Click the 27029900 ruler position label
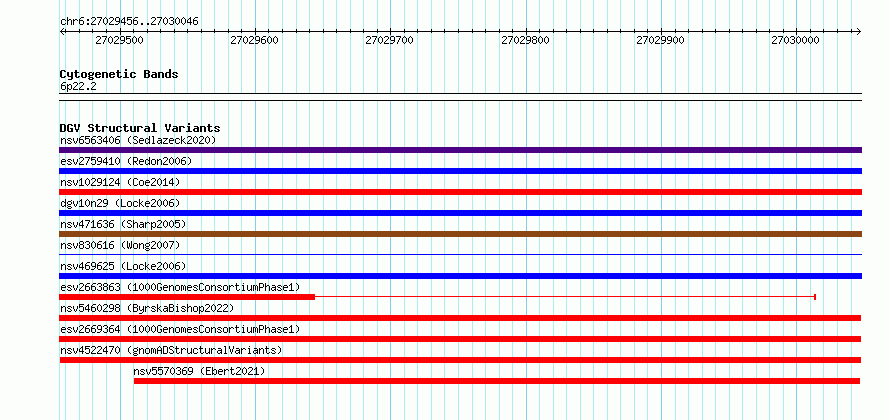The image size is (890, 420). pyautogui.click(x=660, y=40)
